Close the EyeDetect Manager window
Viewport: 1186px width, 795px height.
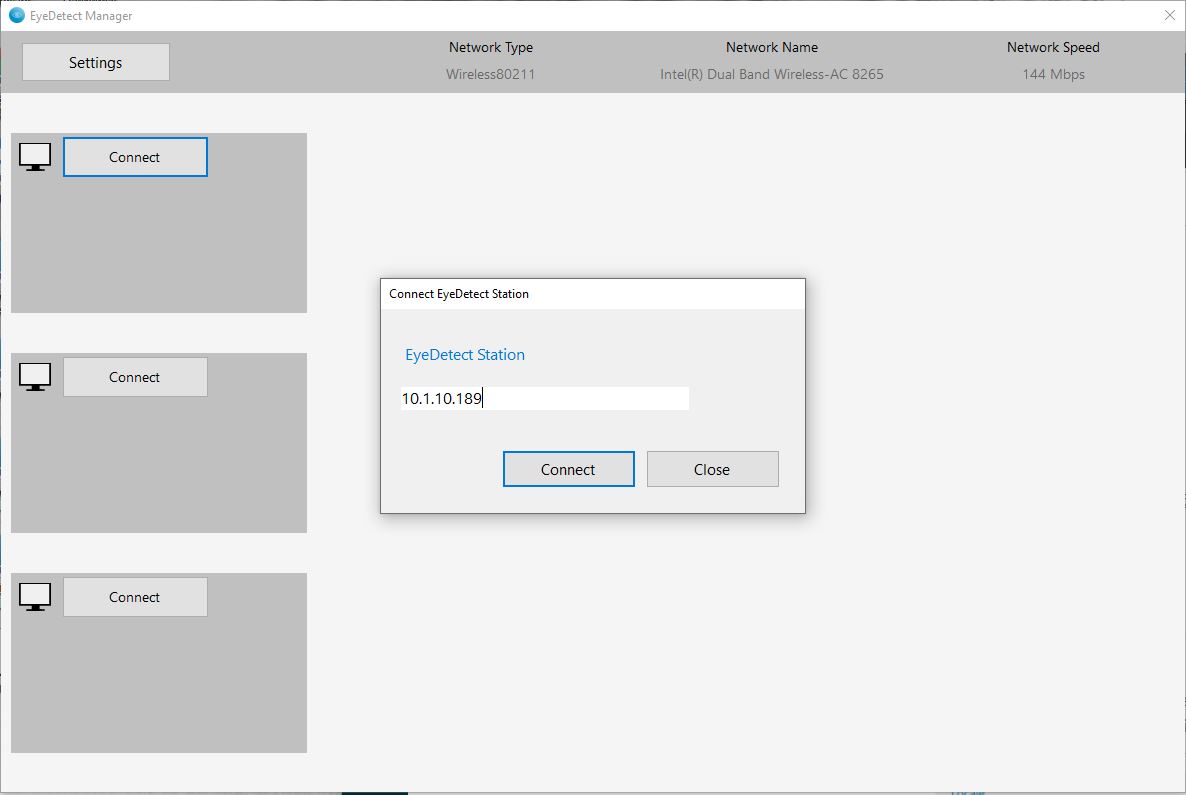[1169, 15]
